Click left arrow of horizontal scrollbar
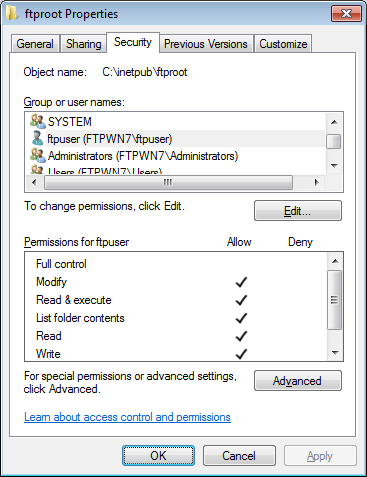 point(34,182)
